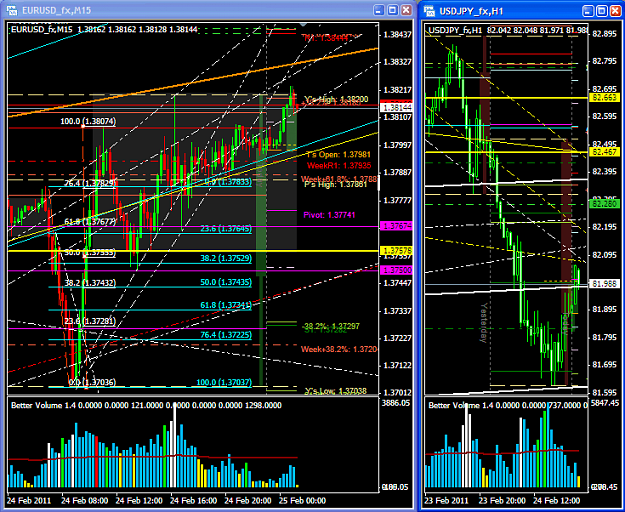Close the USDJPY_fx,H1 chart window
The image size is (625, 512).
click(615, 11)
